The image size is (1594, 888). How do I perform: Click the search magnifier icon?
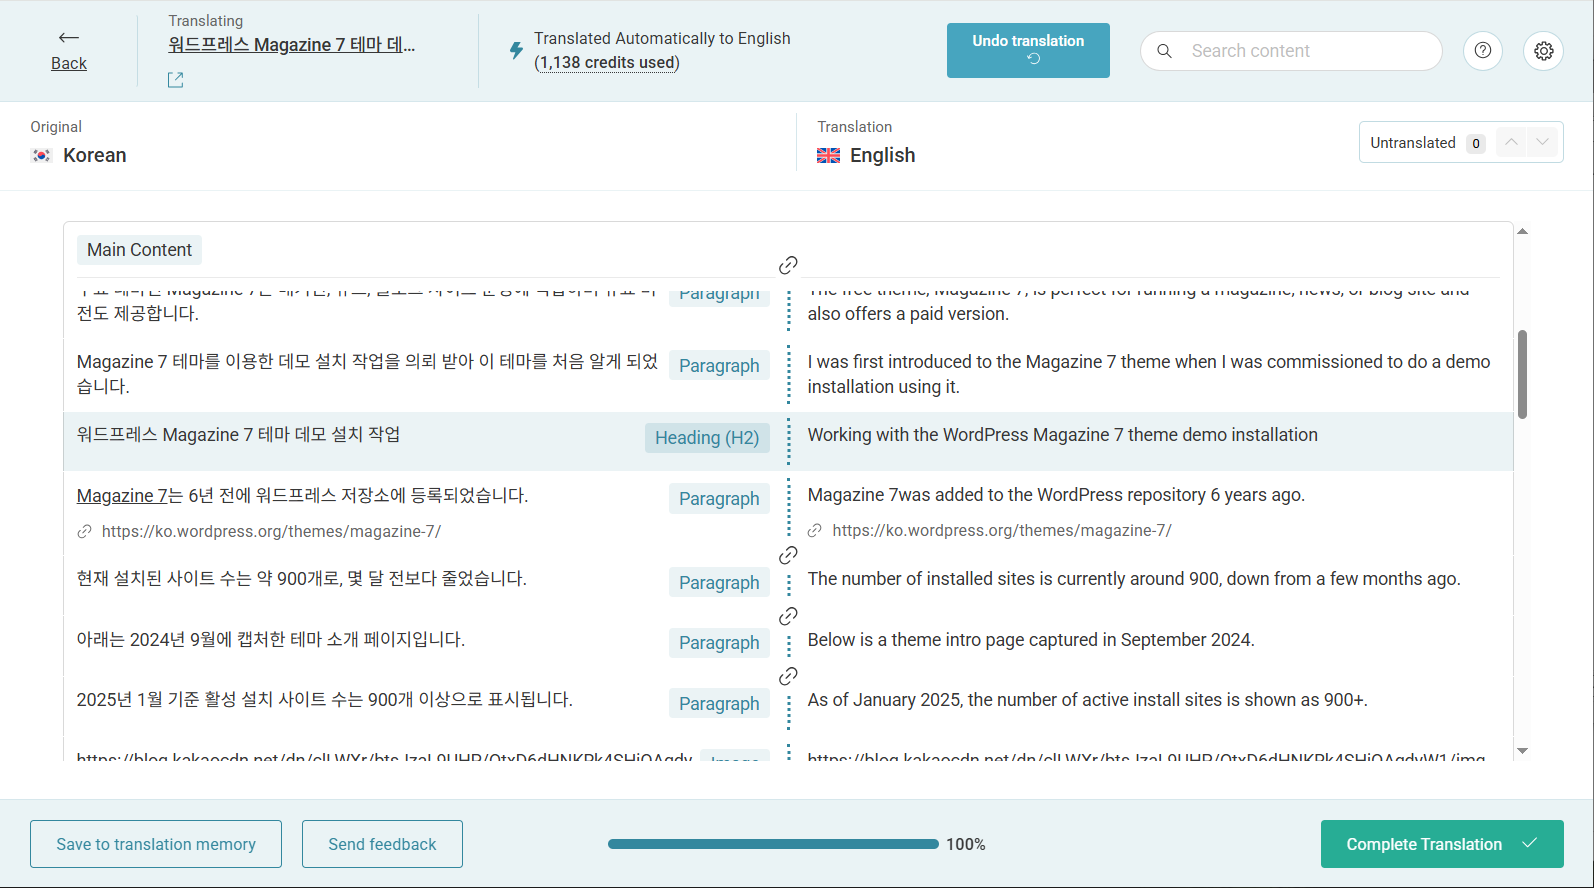click(x=1164, y=51)
